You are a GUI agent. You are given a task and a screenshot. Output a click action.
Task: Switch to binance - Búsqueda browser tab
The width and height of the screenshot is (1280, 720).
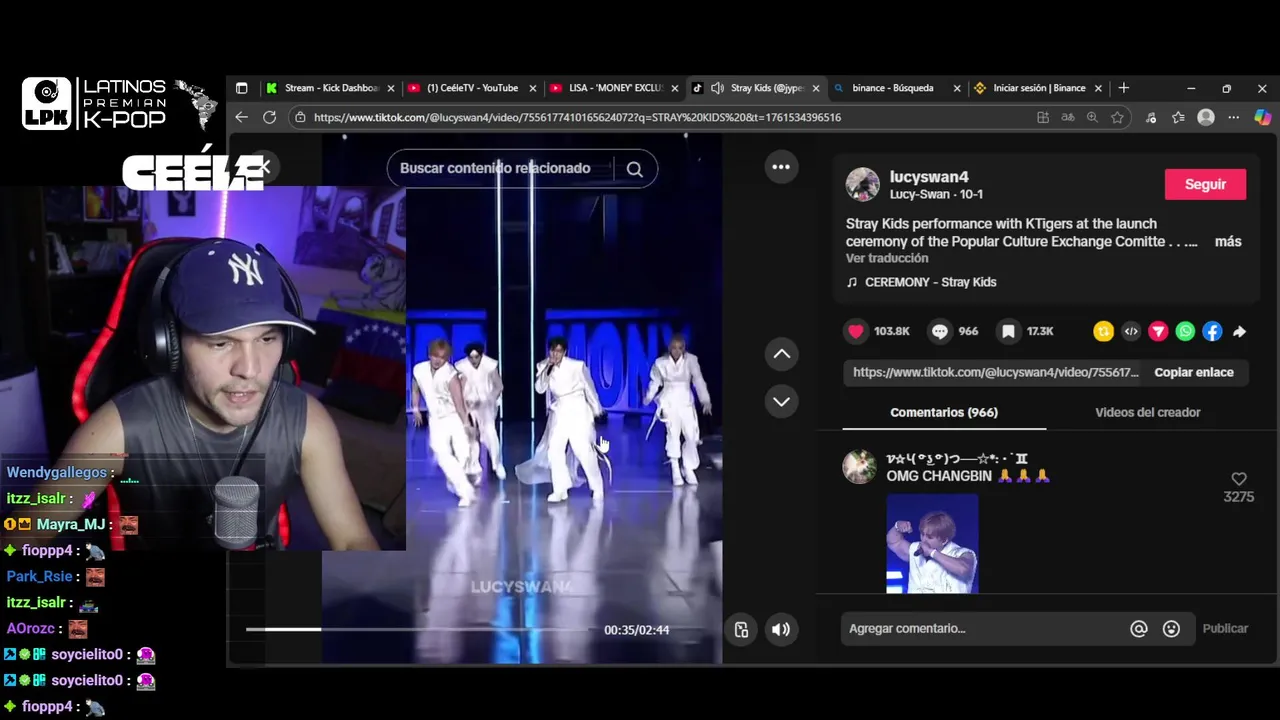[892, 88]
